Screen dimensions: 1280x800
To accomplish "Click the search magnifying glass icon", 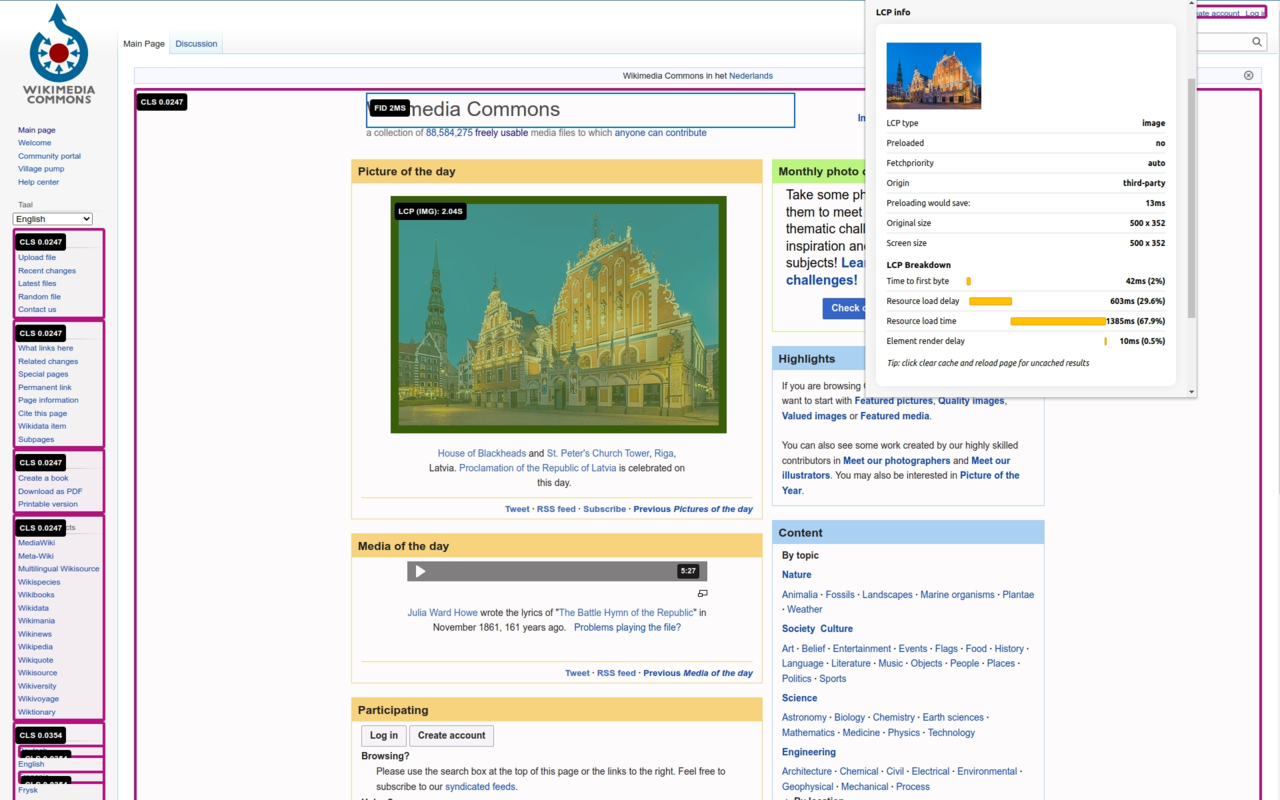I will (x=1257, y=42).
